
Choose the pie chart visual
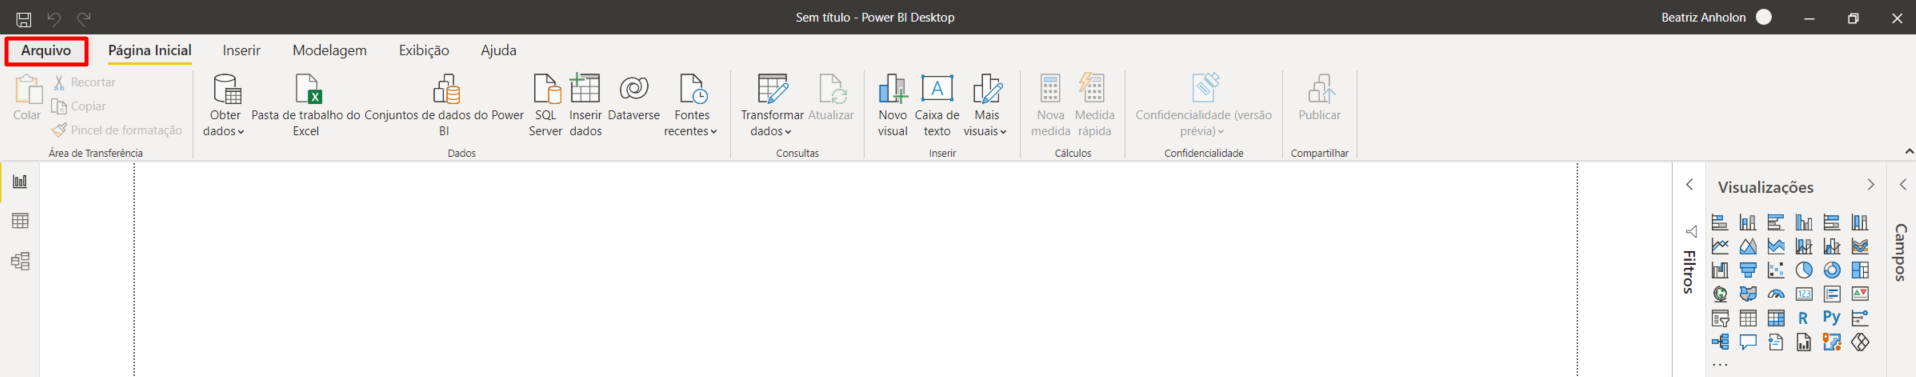tap(1804, 270)
